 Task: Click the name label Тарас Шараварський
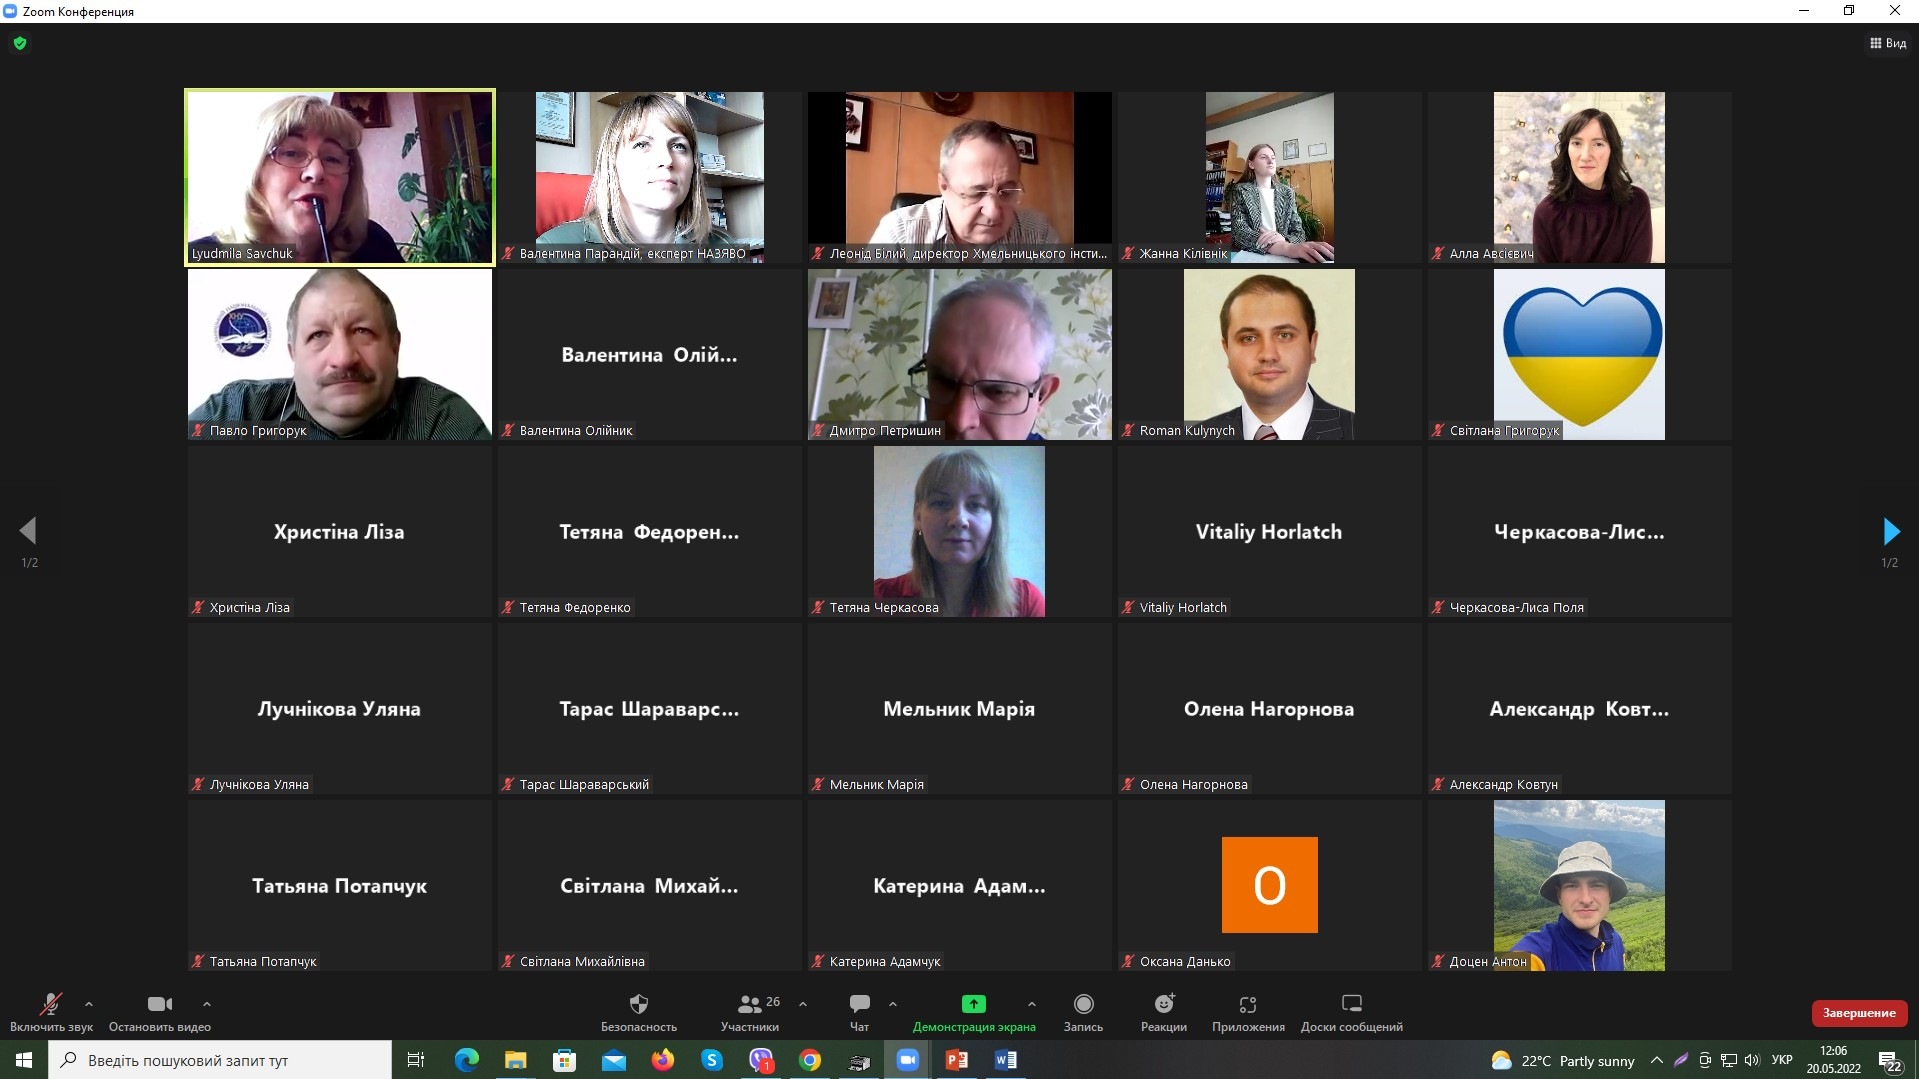pos(584,785)
